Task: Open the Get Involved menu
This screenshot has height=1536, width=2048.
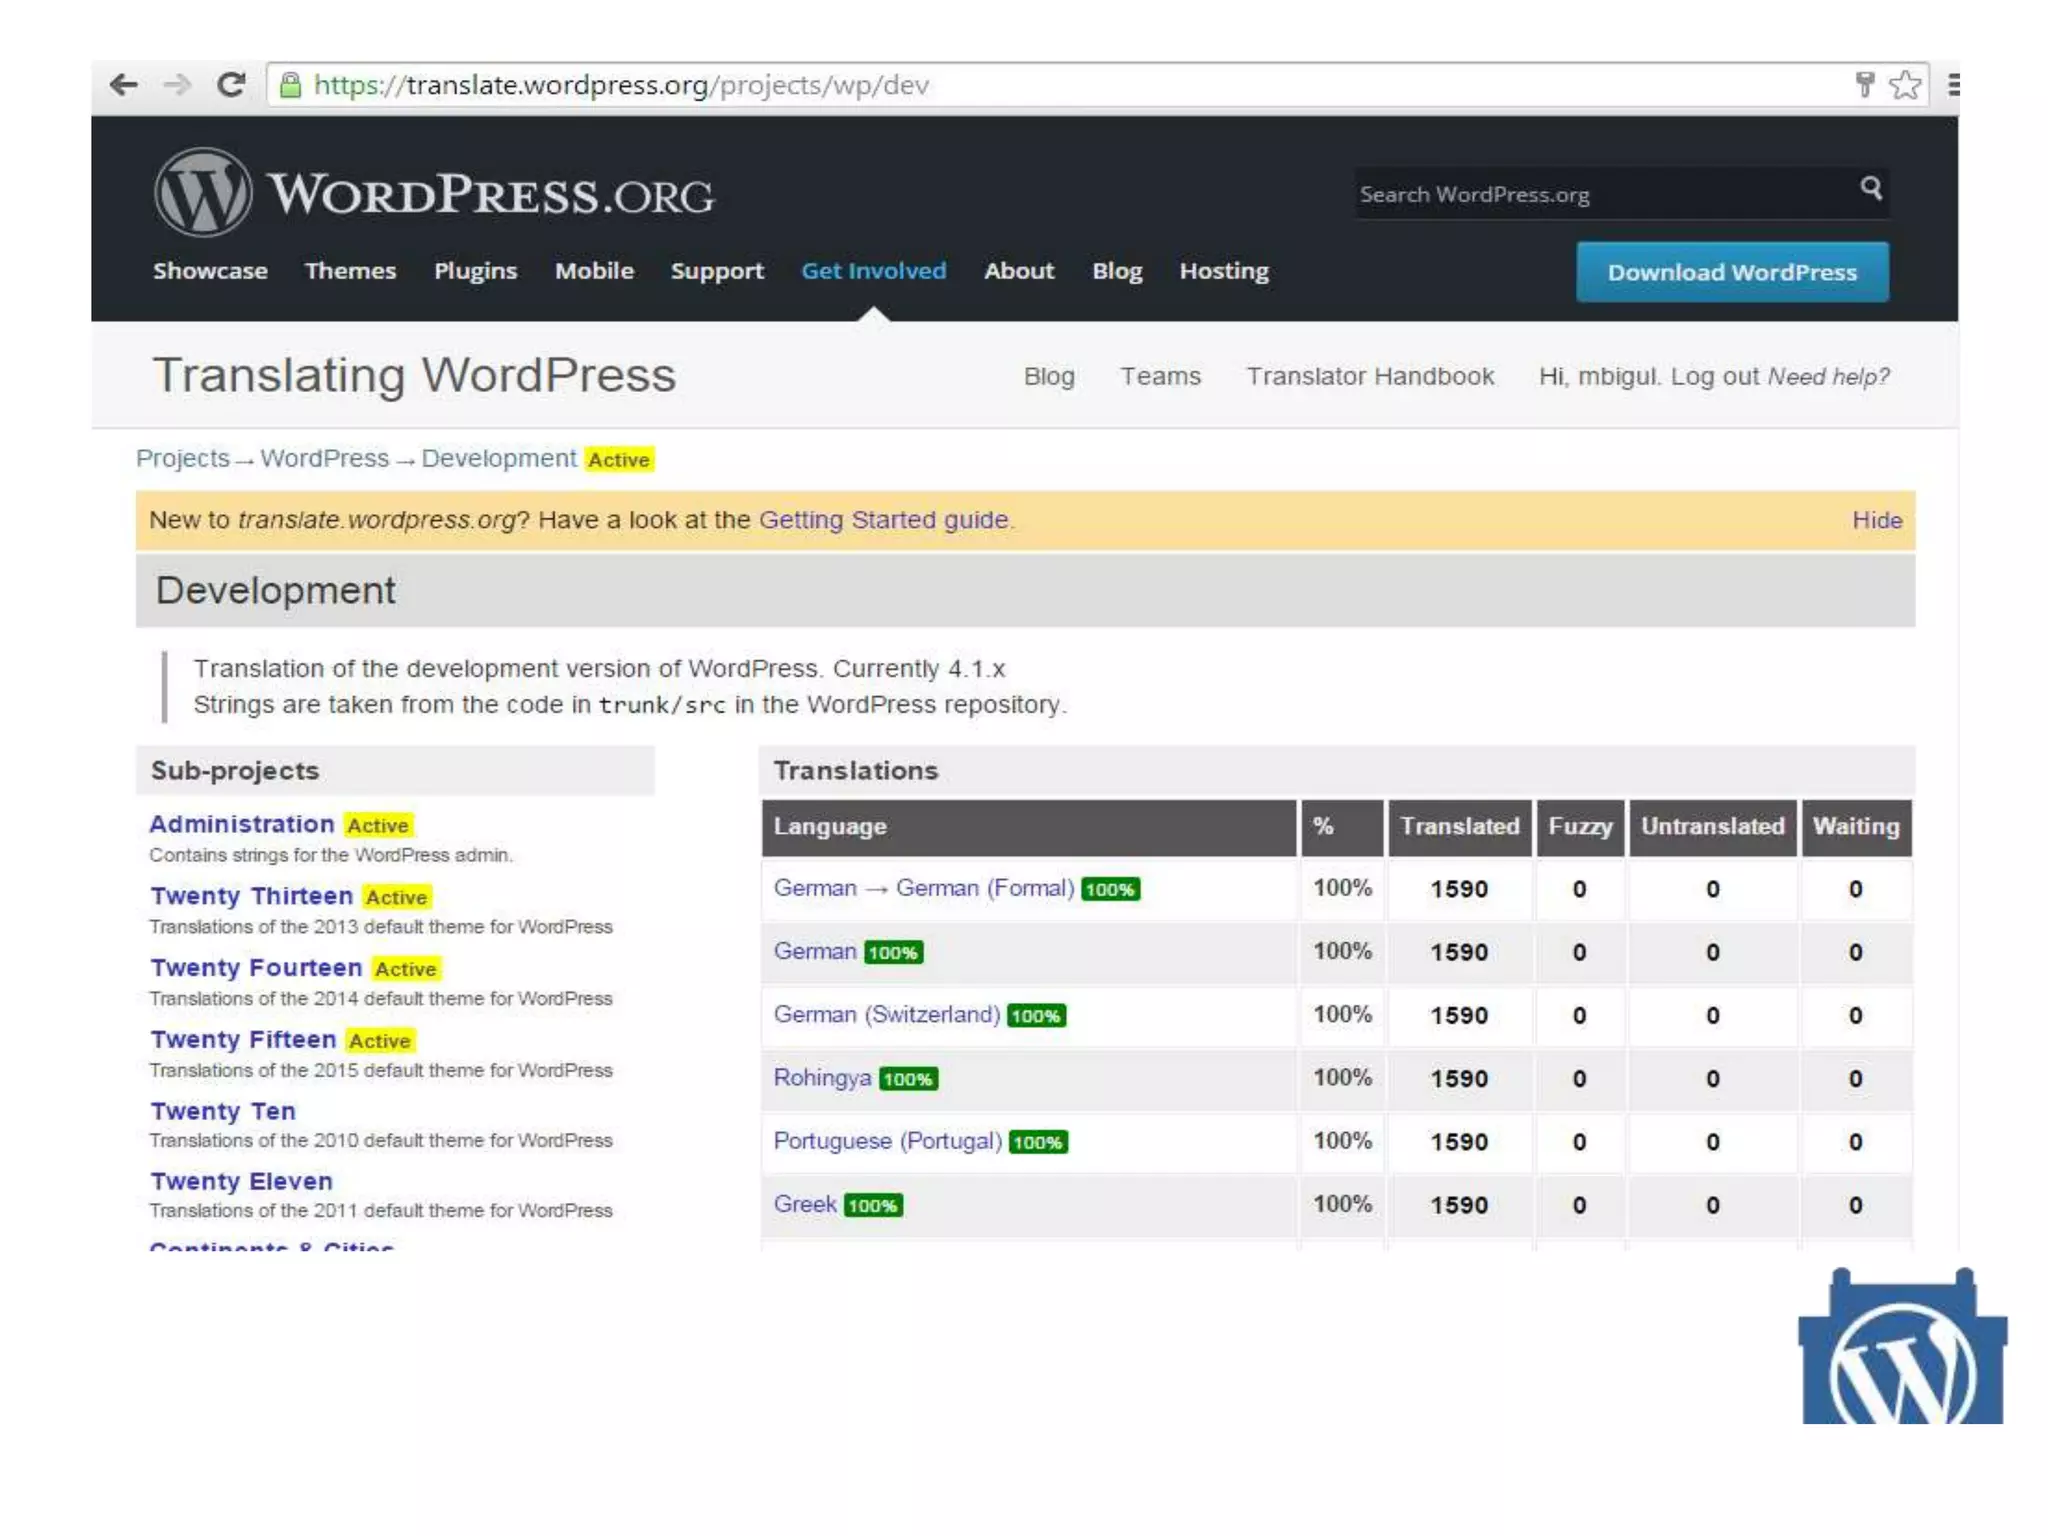Action: [873, 271]
